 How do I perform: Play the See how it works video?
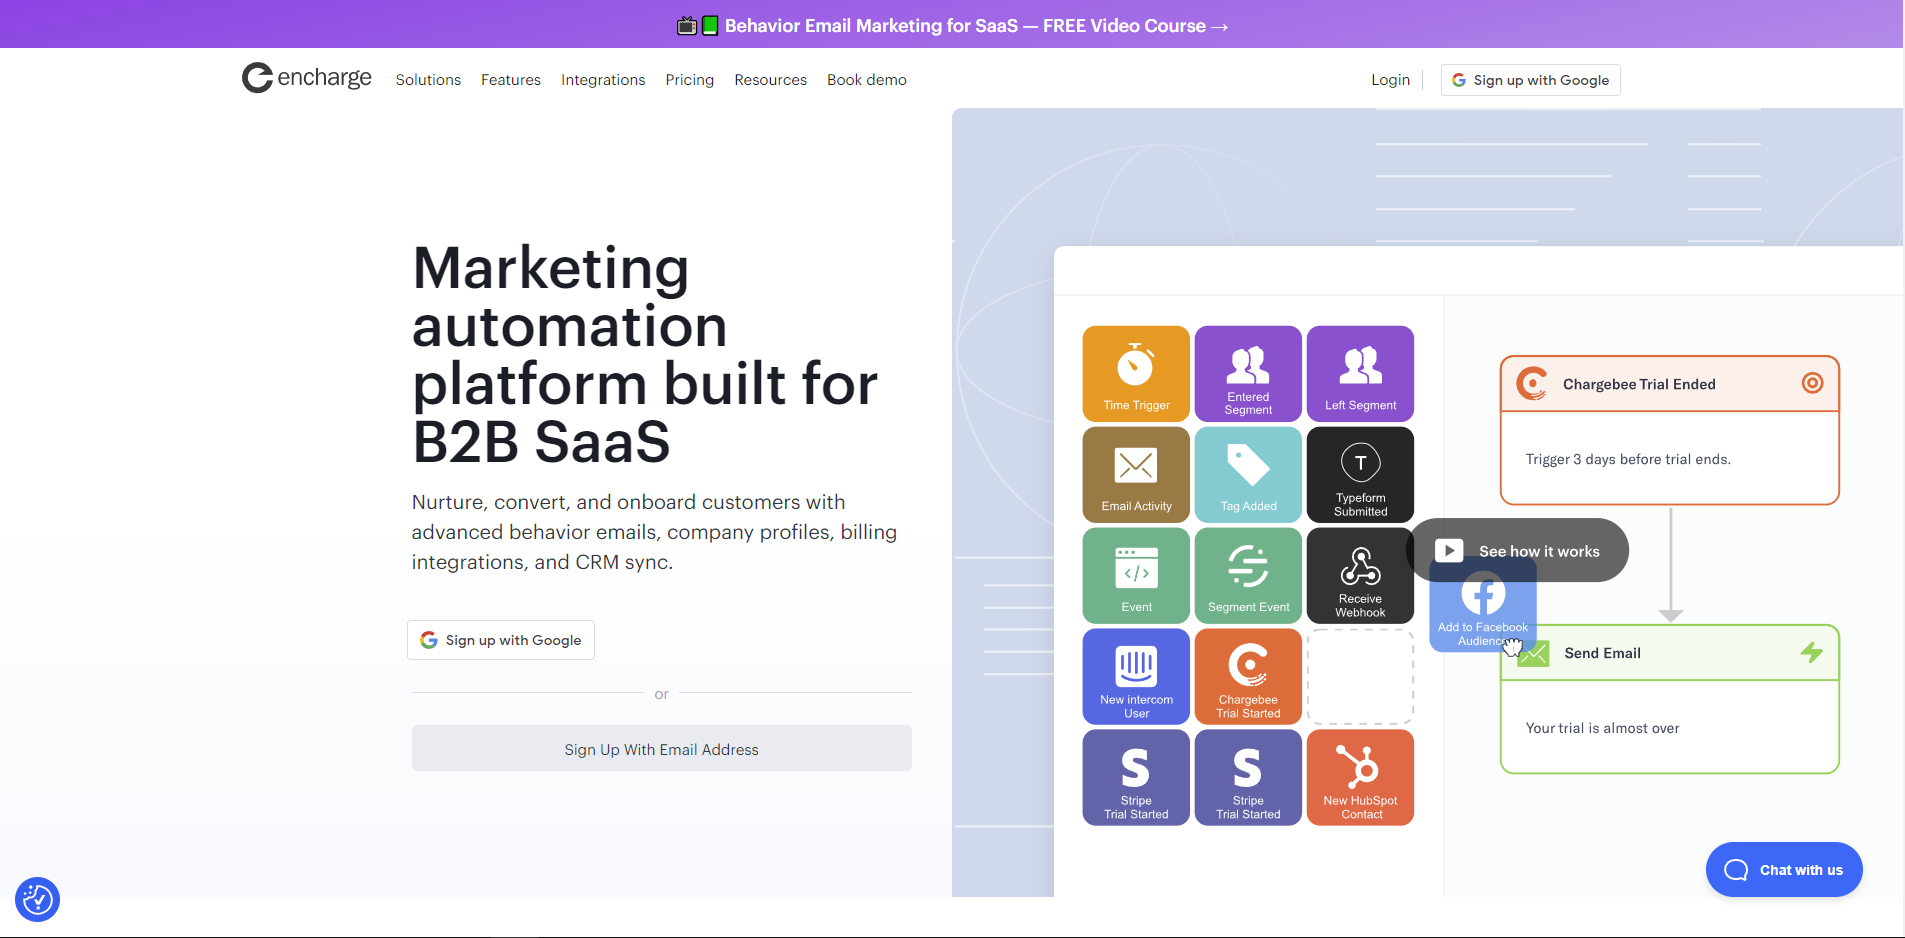pos(1519,551)
